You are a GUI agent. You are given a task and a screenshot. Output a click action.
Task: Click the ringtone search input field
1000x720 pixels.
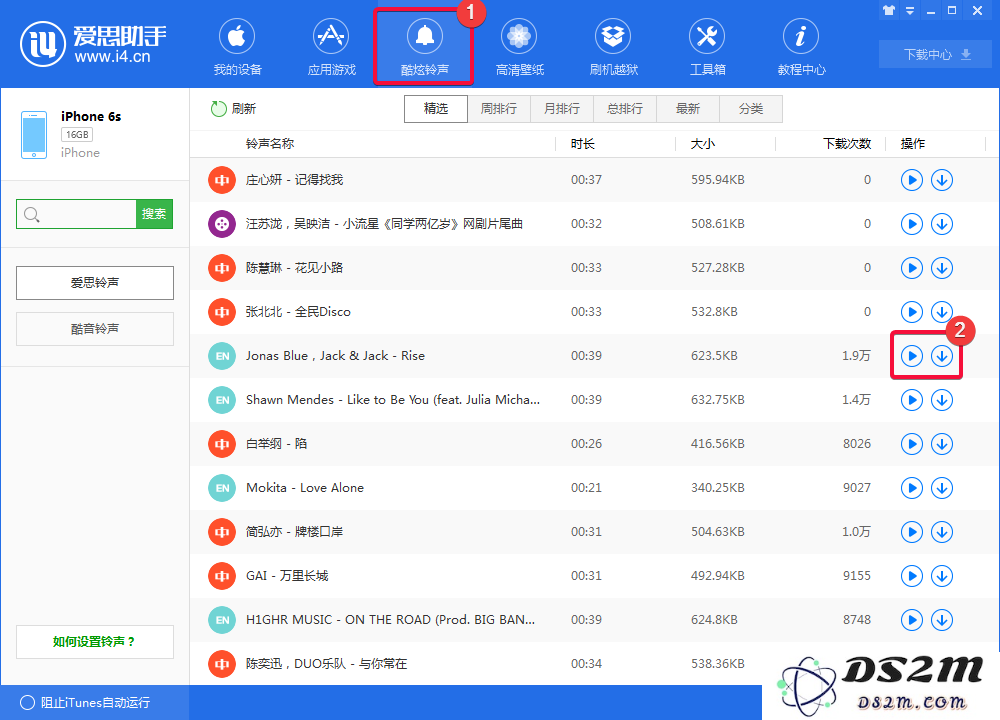tap(77, 214)
